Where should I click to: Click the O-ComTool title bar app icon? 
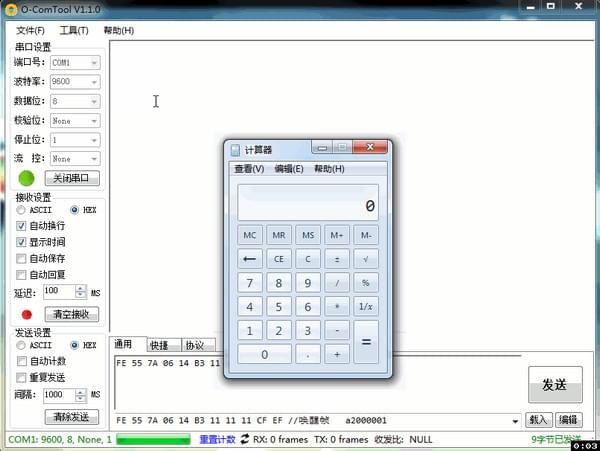tap(11, 9)
